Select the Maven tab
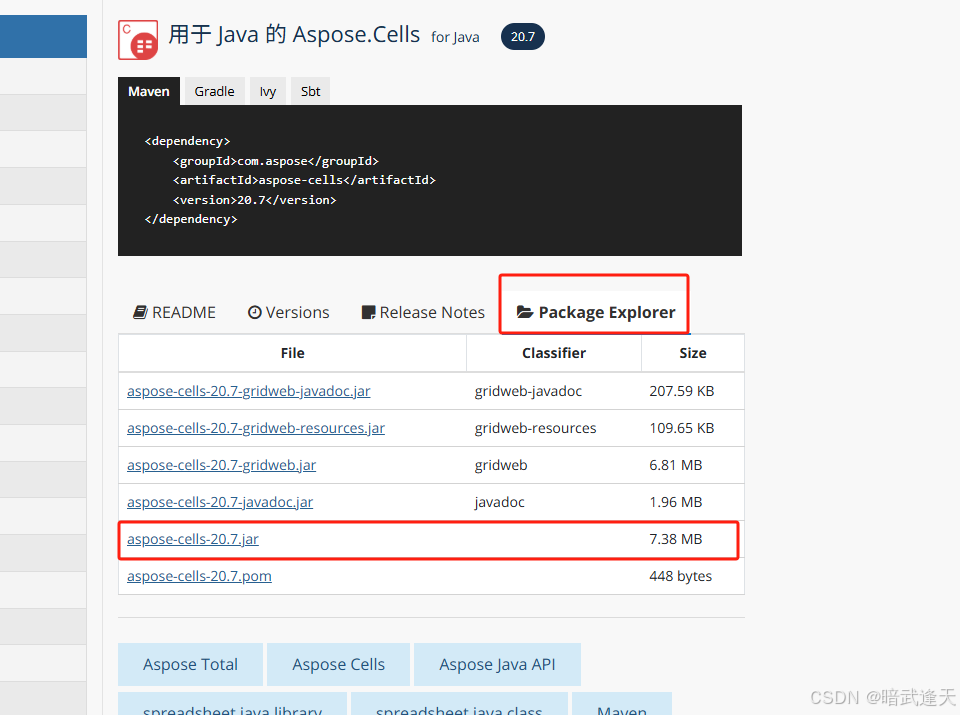This screenshot has width=960, height=715. pos(149,91)
